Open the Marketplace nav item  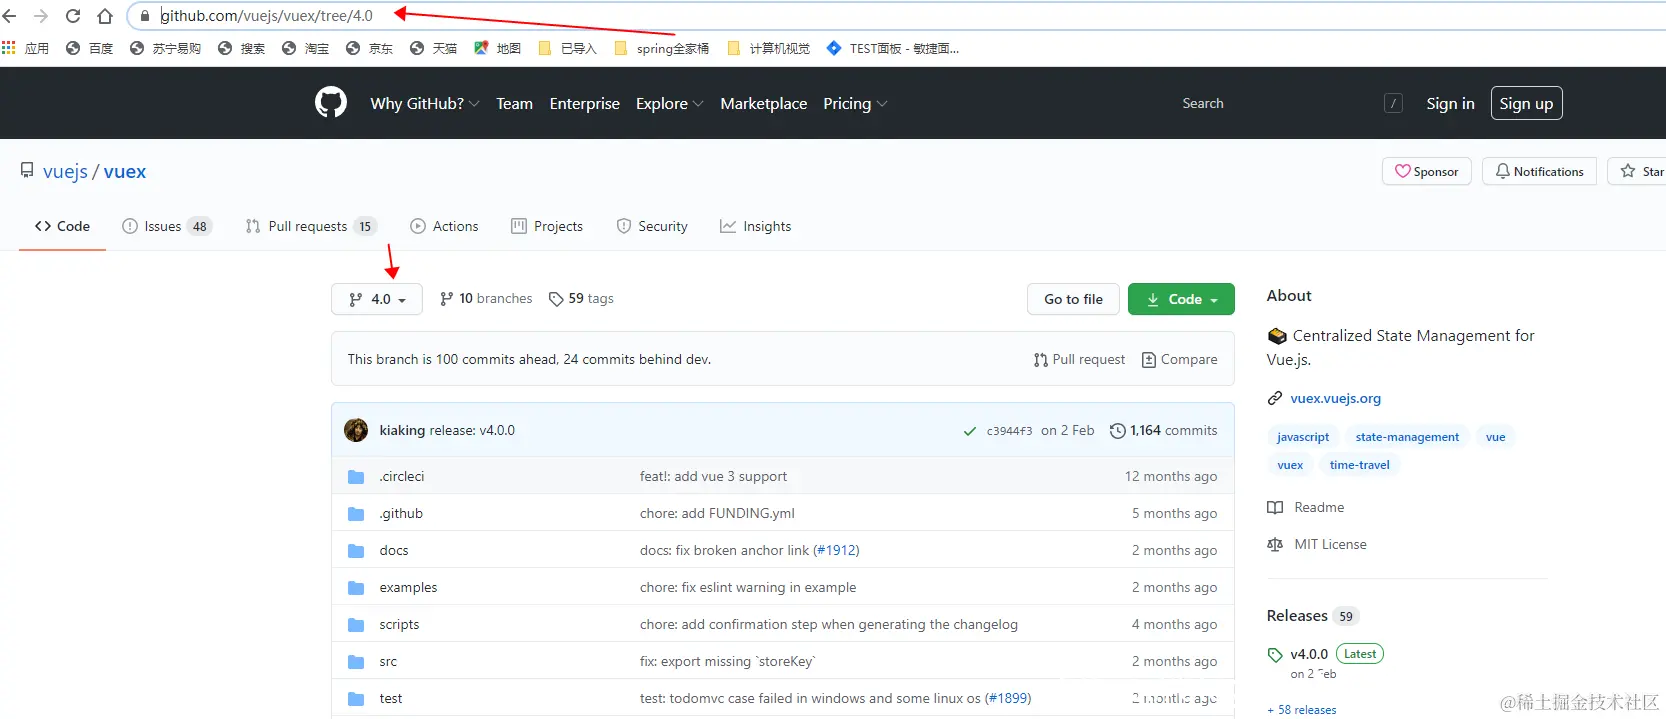[764, 104]
